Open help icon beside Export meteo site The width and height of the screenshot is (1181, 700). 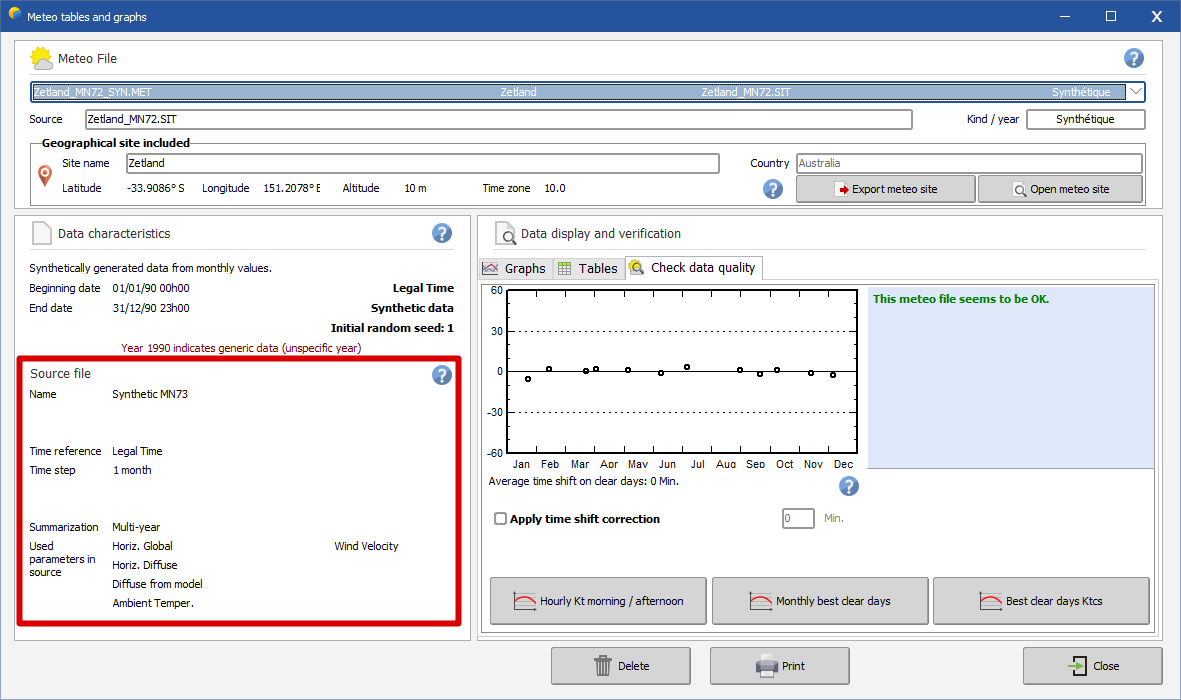coord(773,189)
